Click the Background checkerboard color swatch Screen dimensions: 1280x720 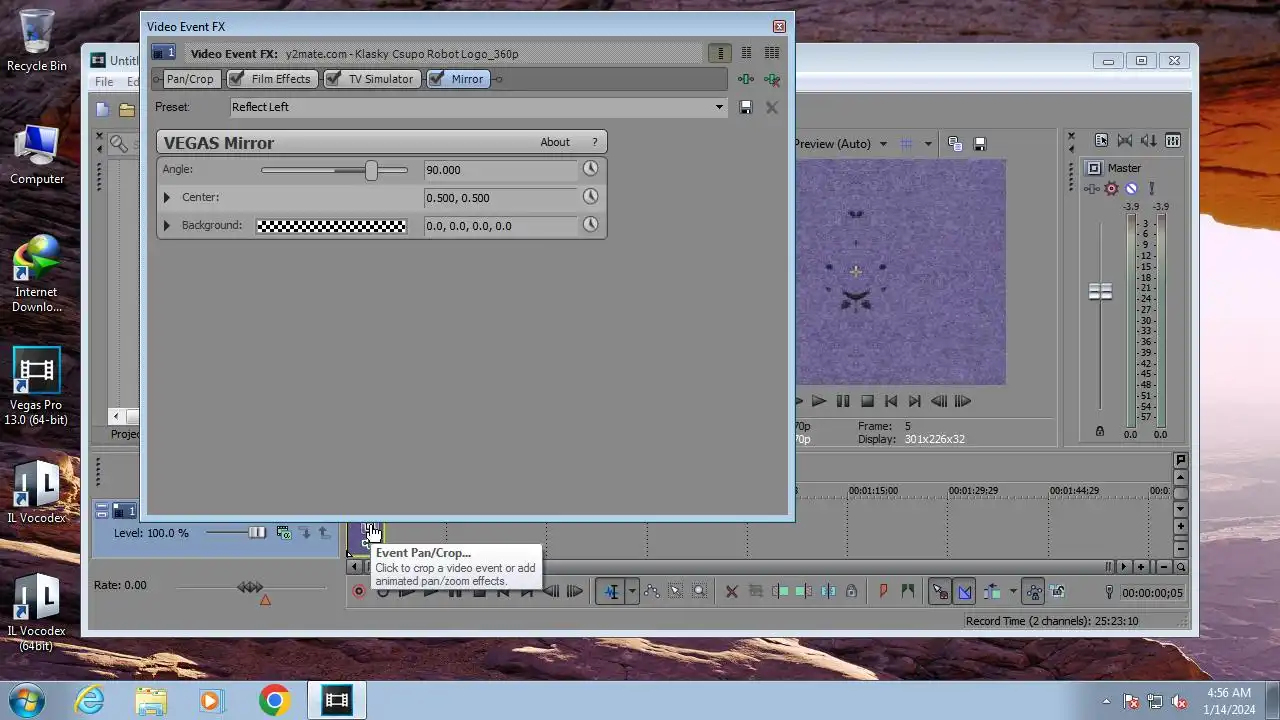tap(331, 226)
